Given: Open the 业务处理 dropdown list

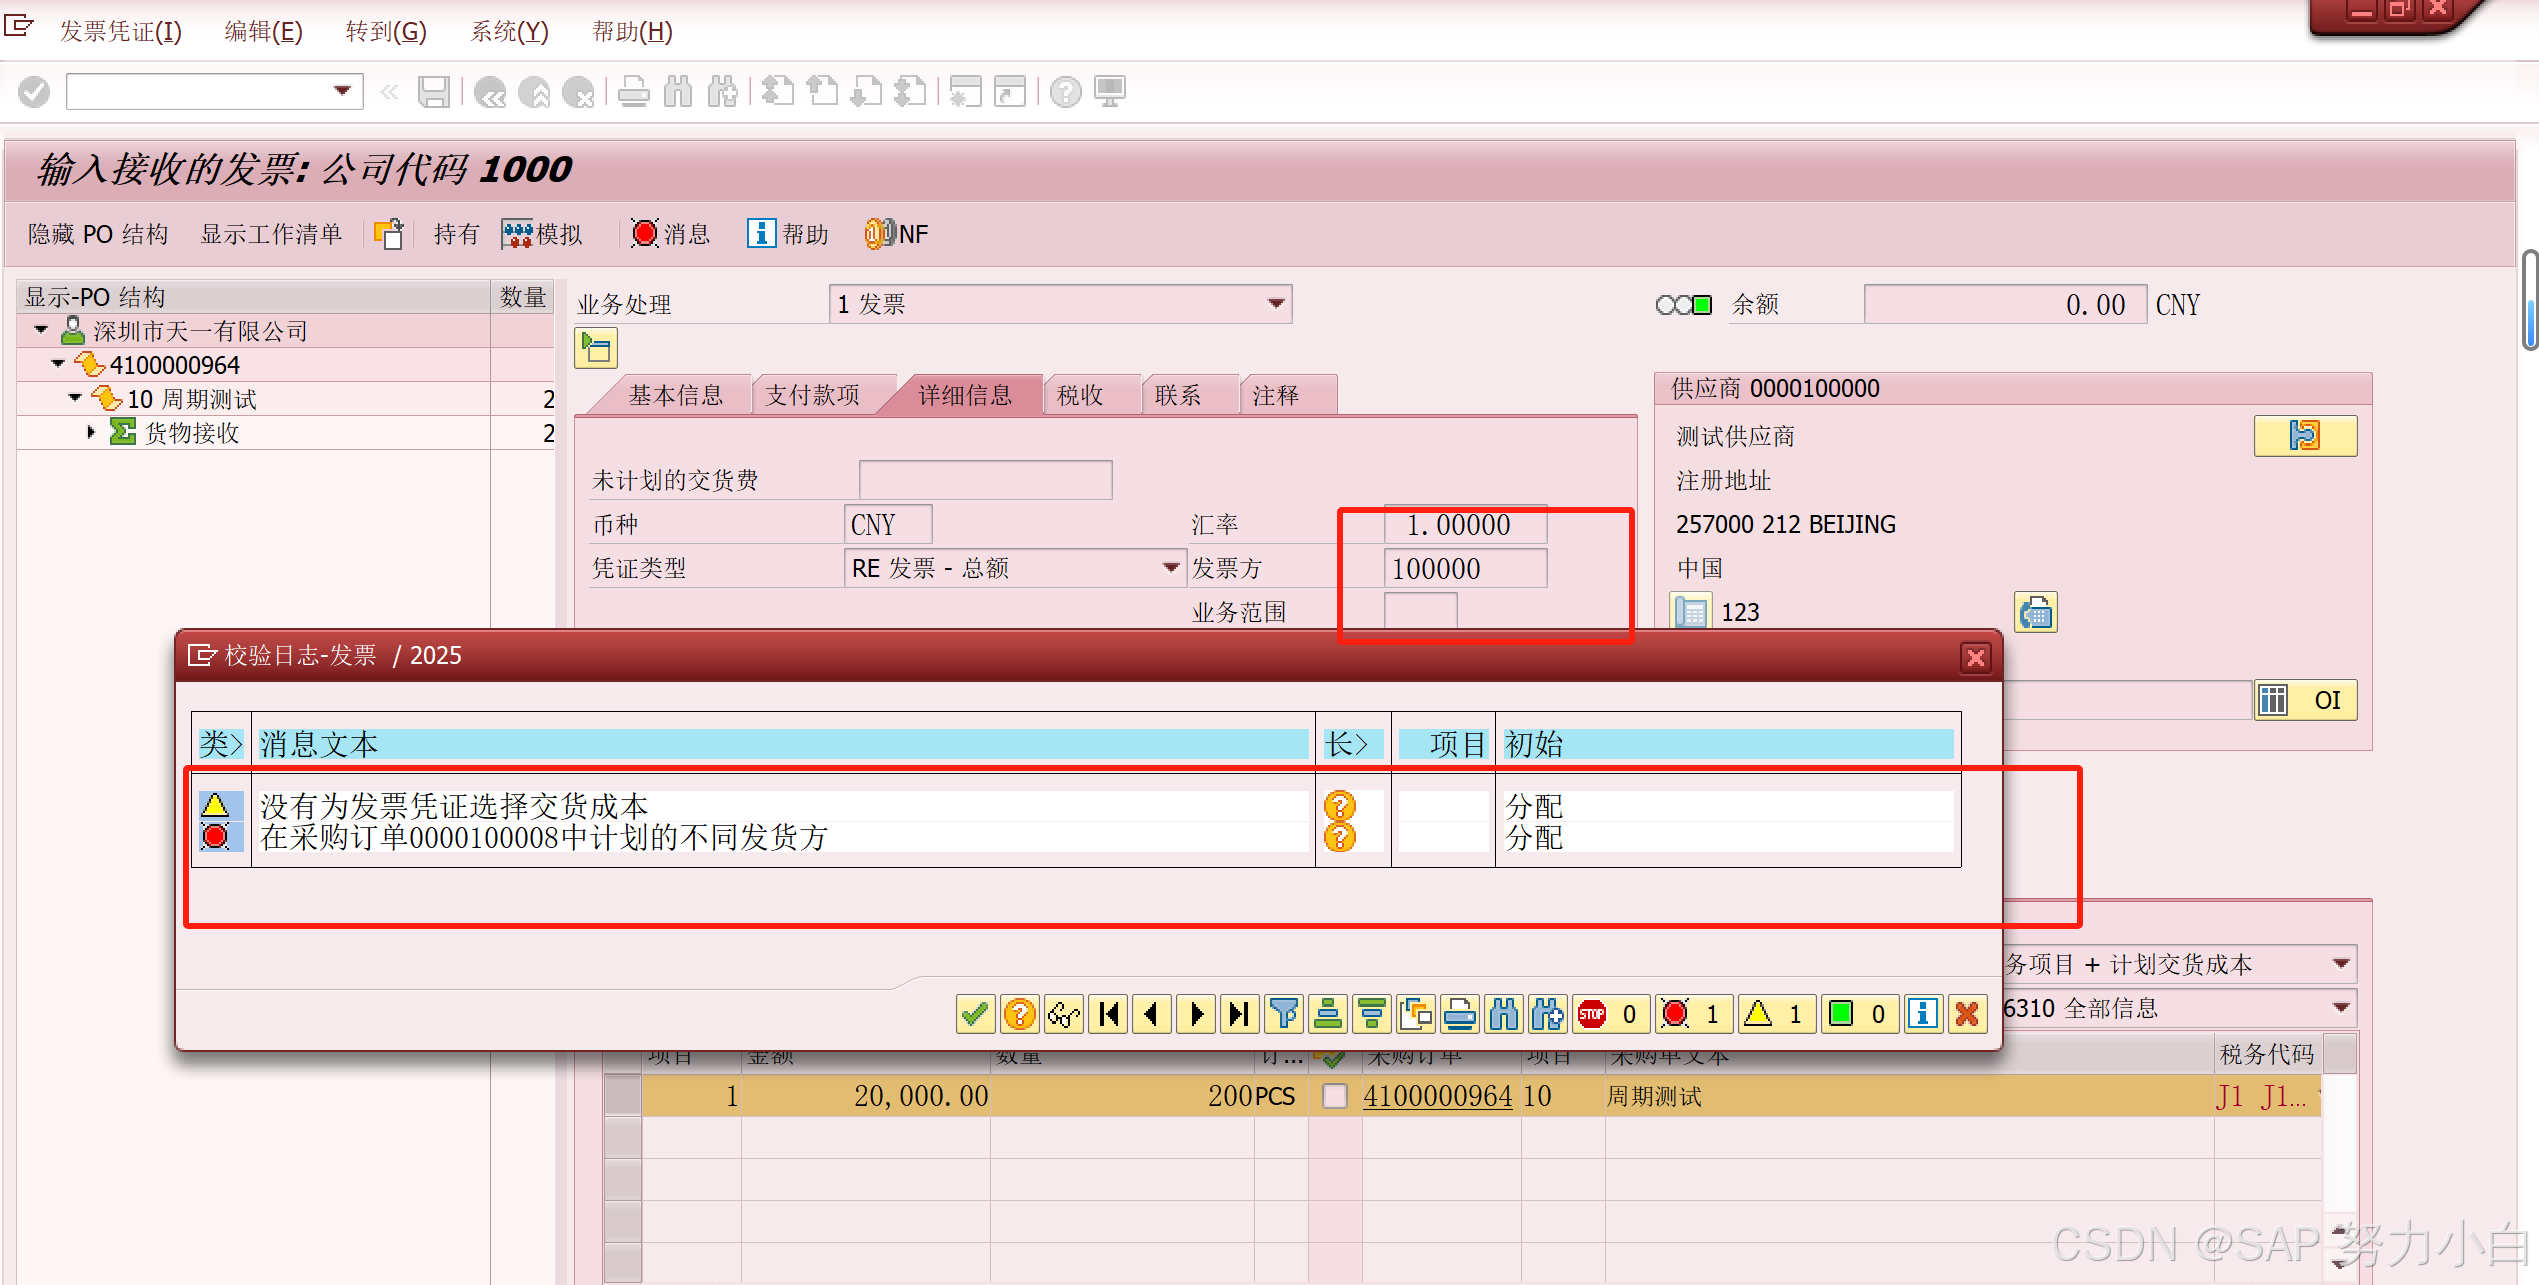Looking at the screenshot, I should point(1276,304).
